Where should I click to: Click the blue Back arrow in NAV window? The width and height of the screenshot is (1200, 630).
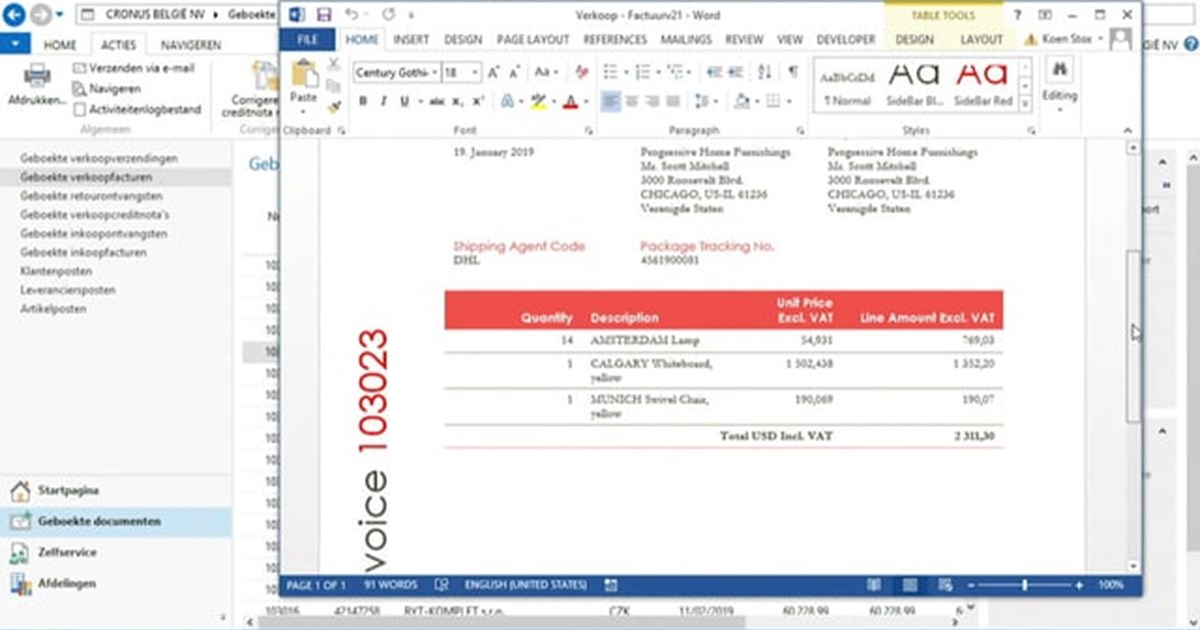point(15,15)
